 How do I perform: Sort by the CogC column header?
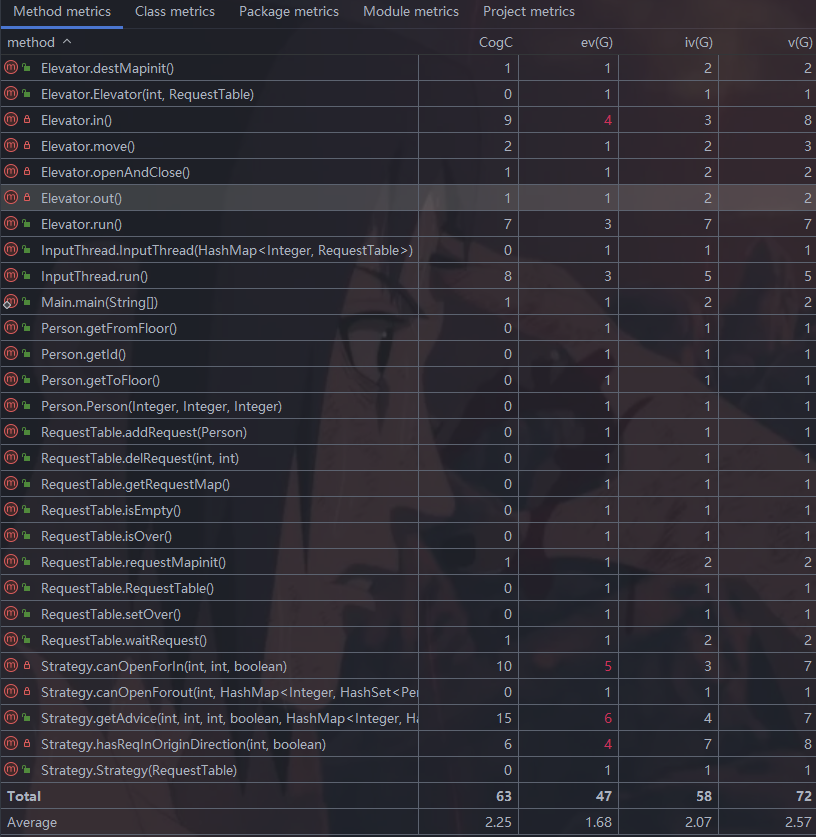point(495,42)
